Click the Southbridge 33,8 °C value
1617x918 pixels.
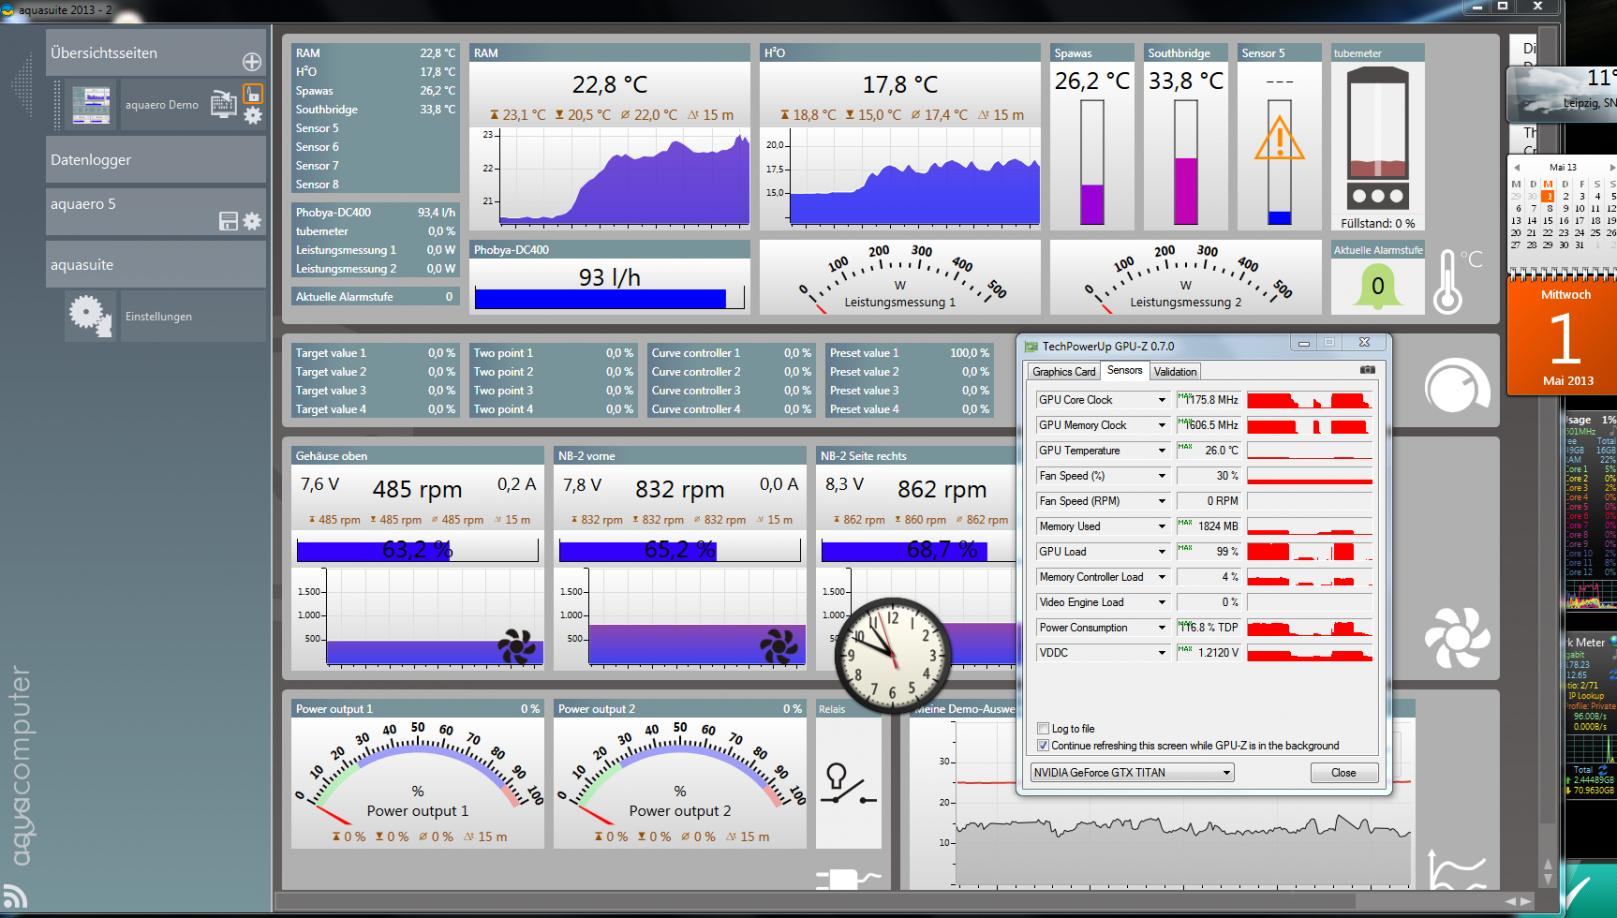1185,82
